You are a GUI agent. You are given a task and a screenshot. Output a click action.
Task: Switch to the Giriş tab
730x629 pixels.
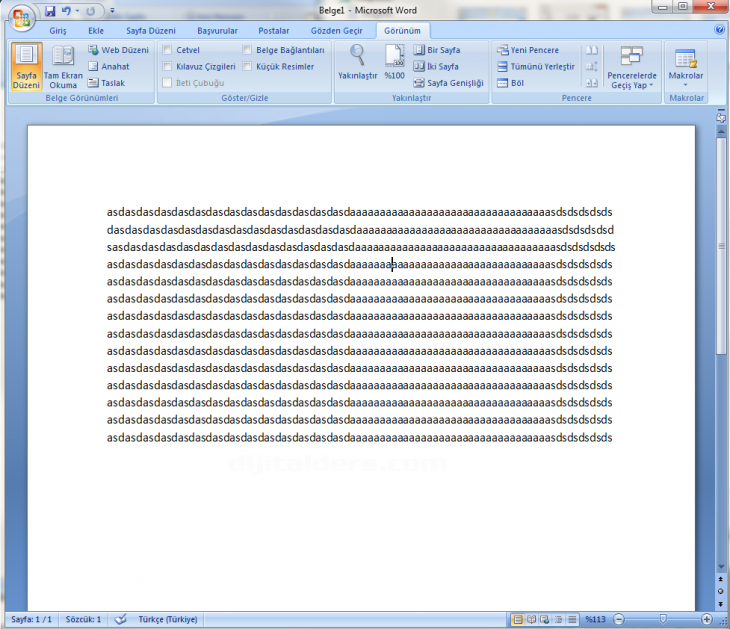point(58,31)
